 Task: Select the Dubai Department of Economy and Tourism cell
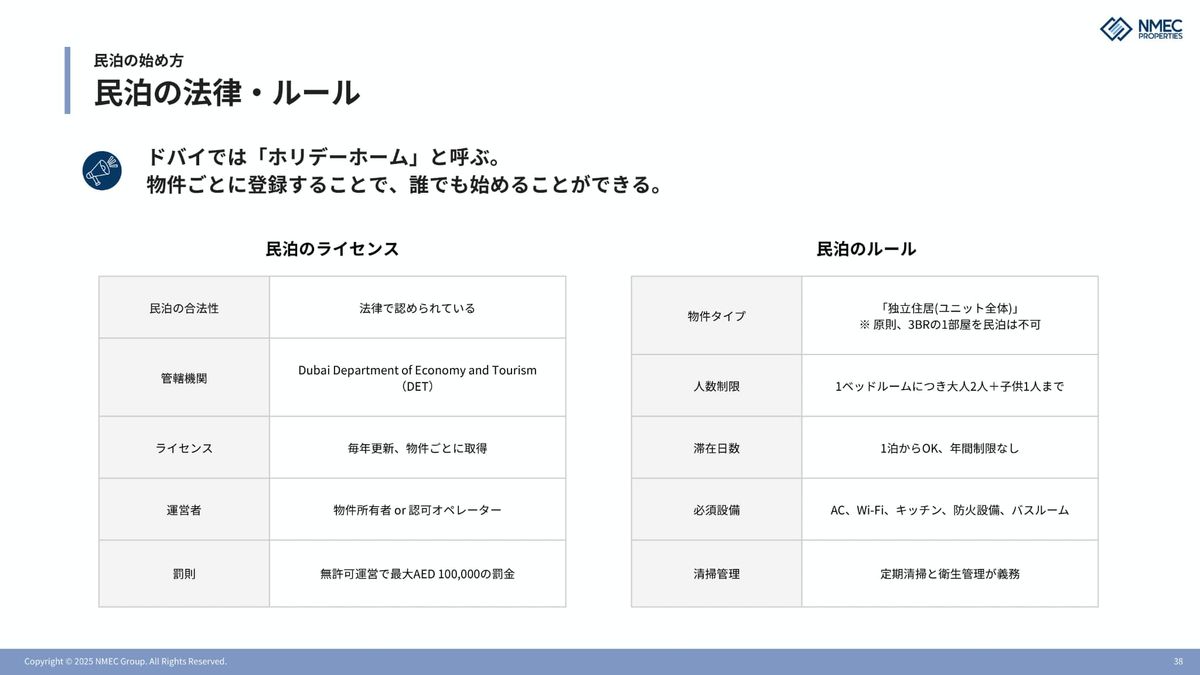point(417,377)
